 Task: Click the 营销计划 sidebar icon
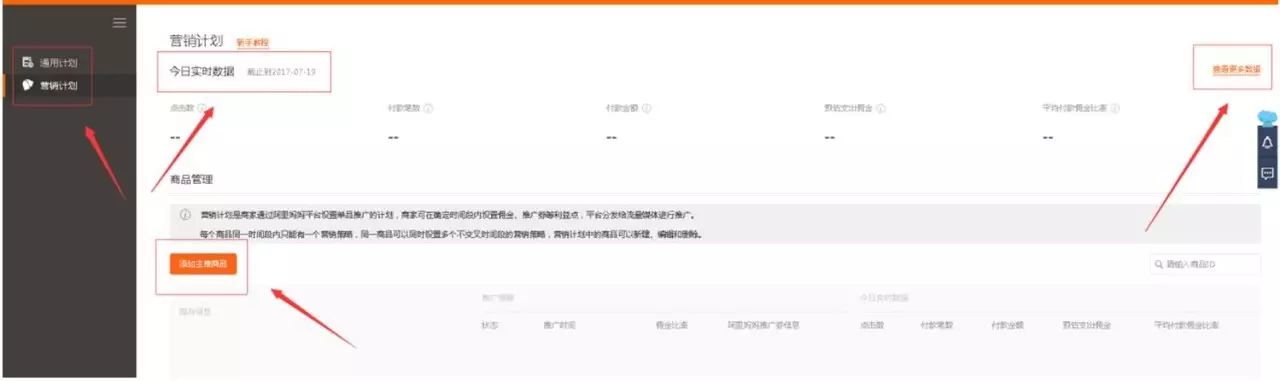(28, 86)
